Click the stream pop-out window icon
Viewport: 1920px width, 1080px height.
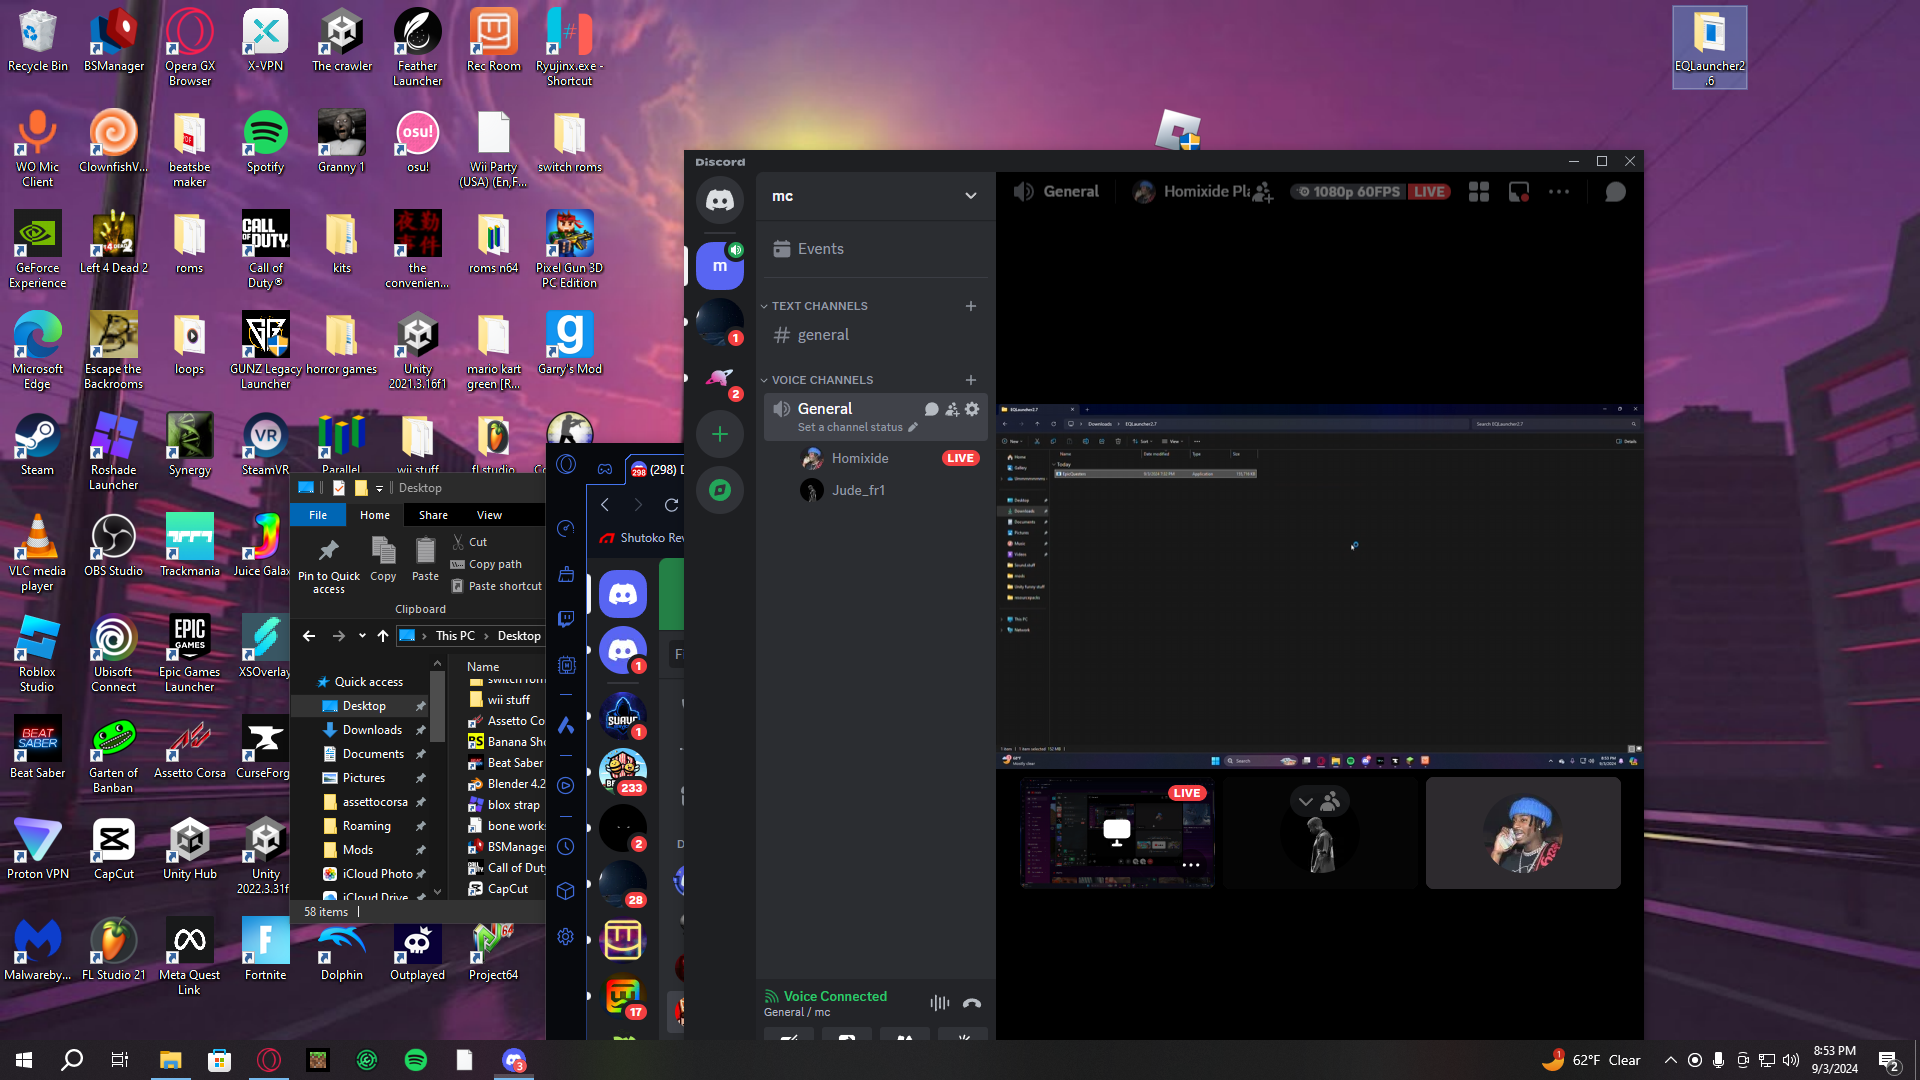tap(1519, 192)
